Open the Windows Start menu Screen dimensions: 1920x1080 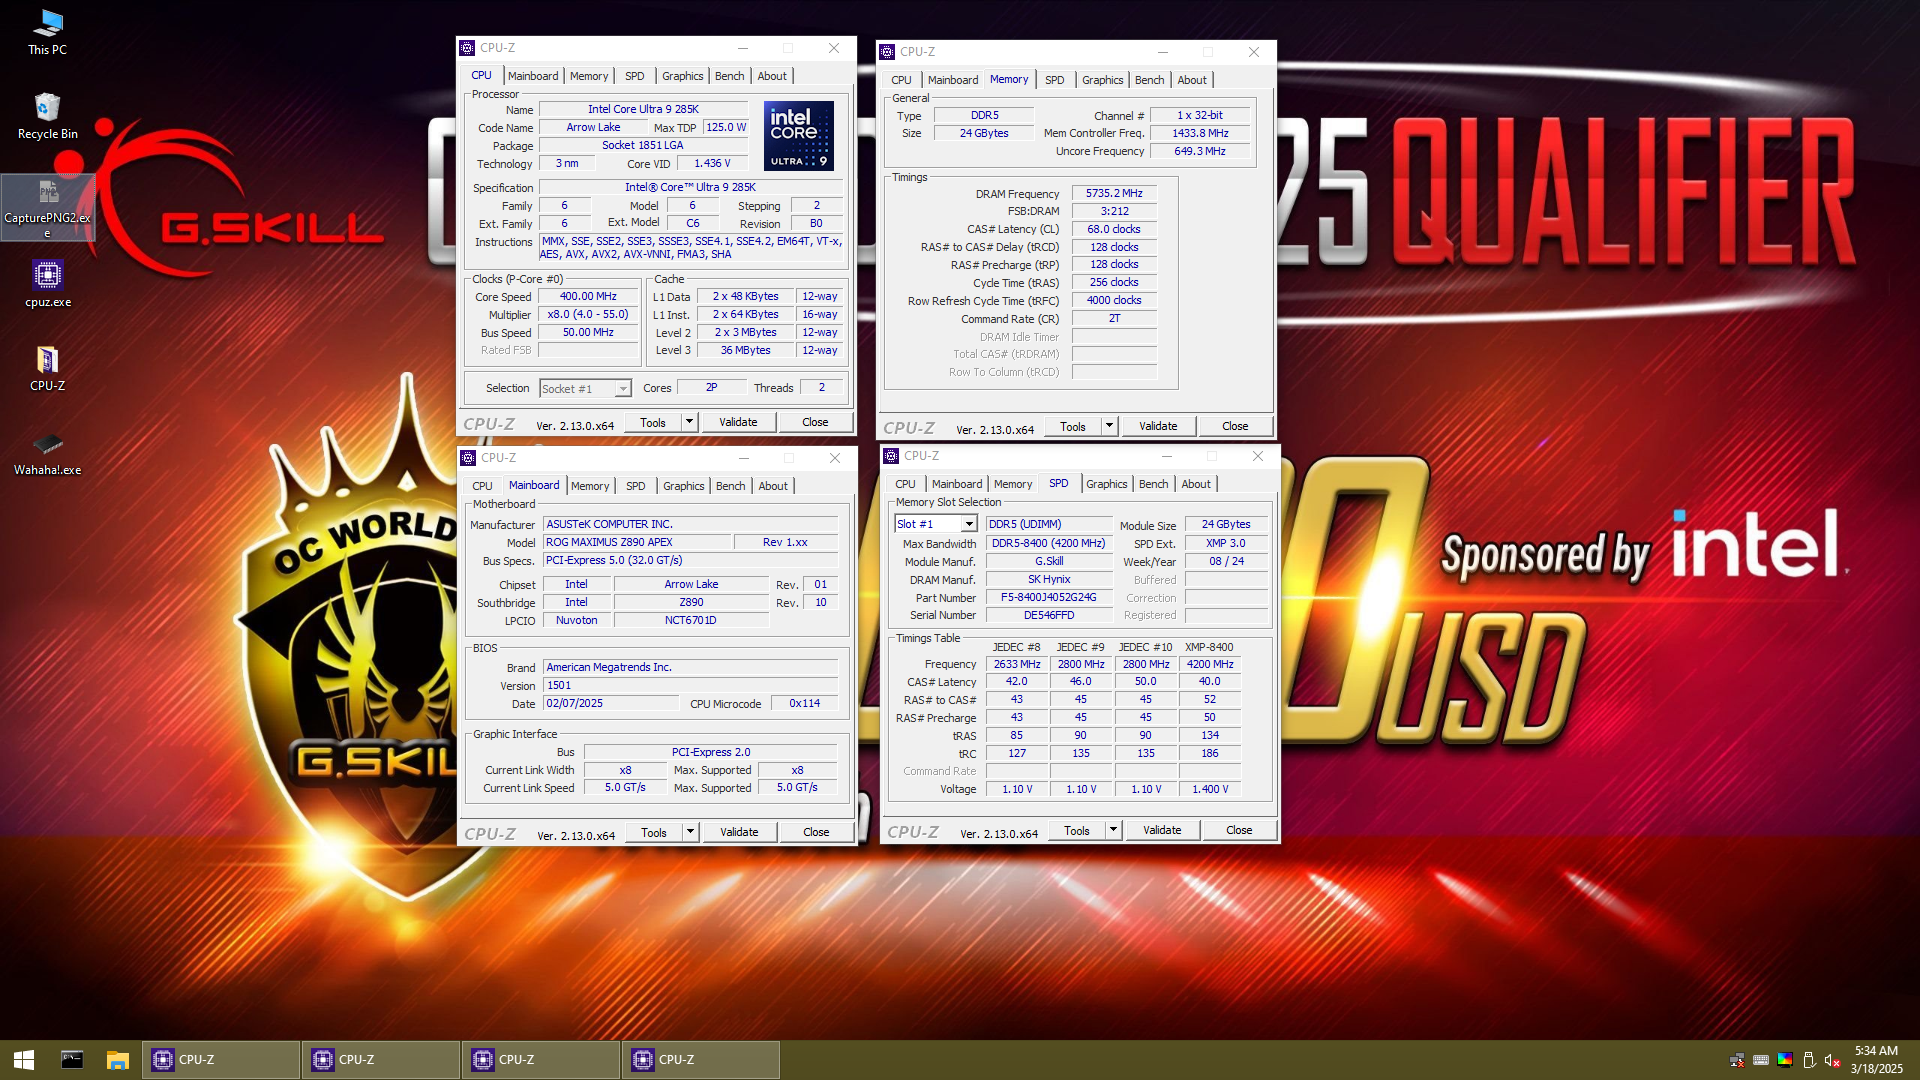coord(24,1060)
